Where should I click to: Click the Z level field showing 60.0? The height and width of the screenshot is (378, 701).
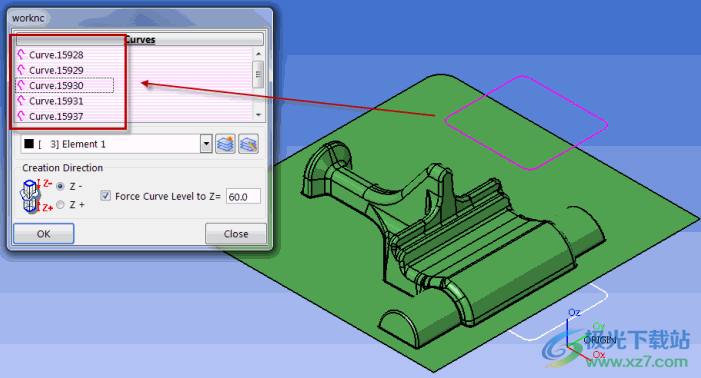(243, 197)
